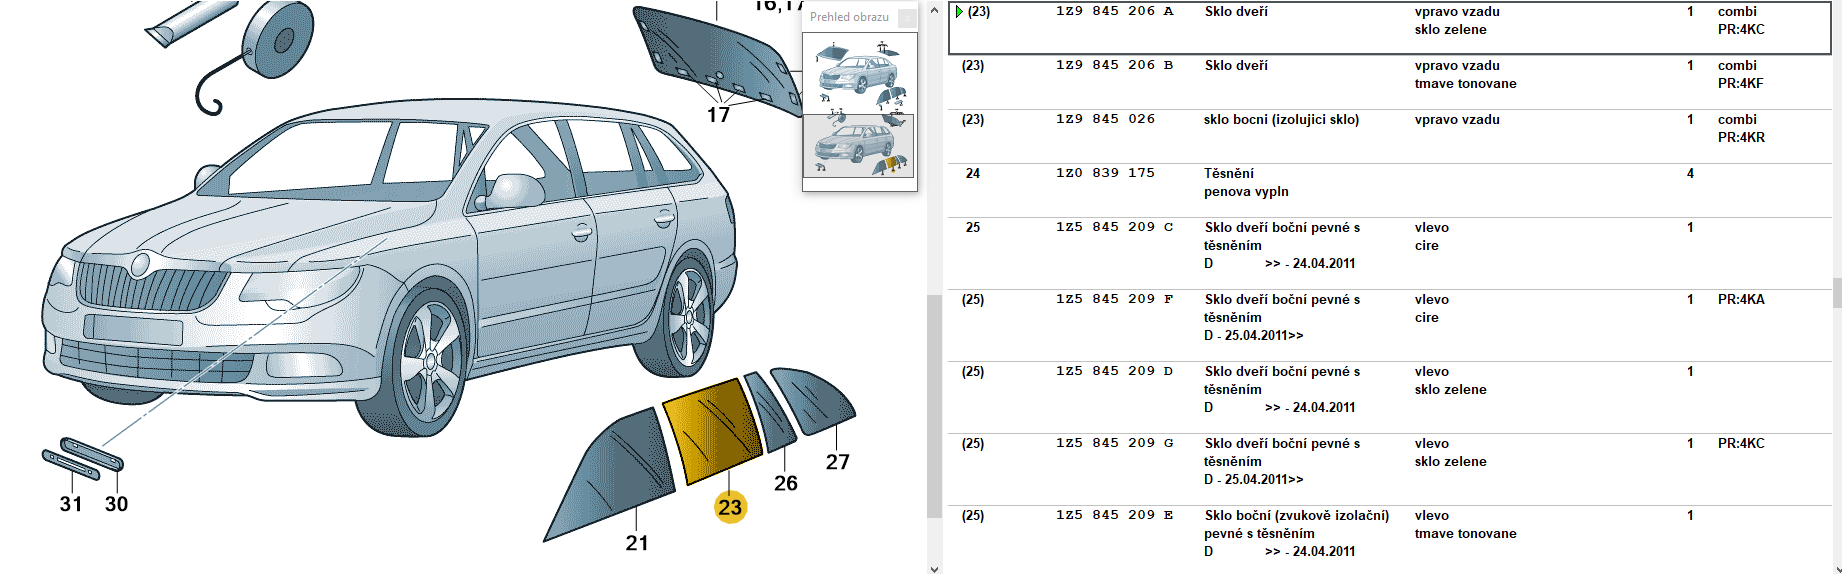This screenshot has width=1842, height=574.
Task: Select the yellow highlighted door glass part
Action: tap(712, 432)
